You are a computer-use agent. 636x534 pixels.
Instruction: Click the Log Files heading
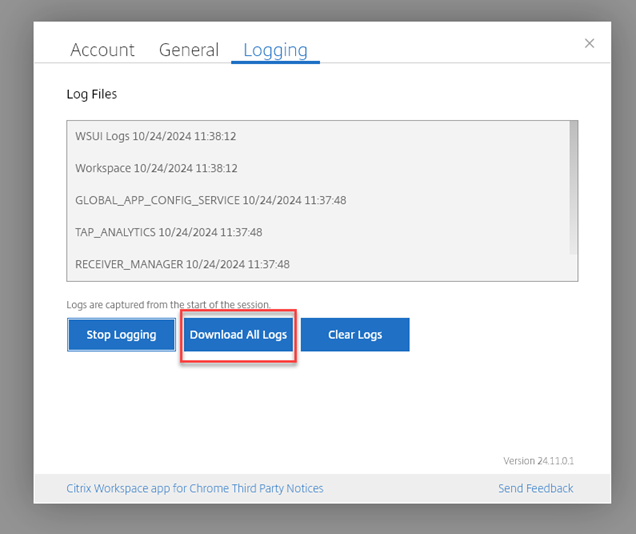(x=92, y=95)
